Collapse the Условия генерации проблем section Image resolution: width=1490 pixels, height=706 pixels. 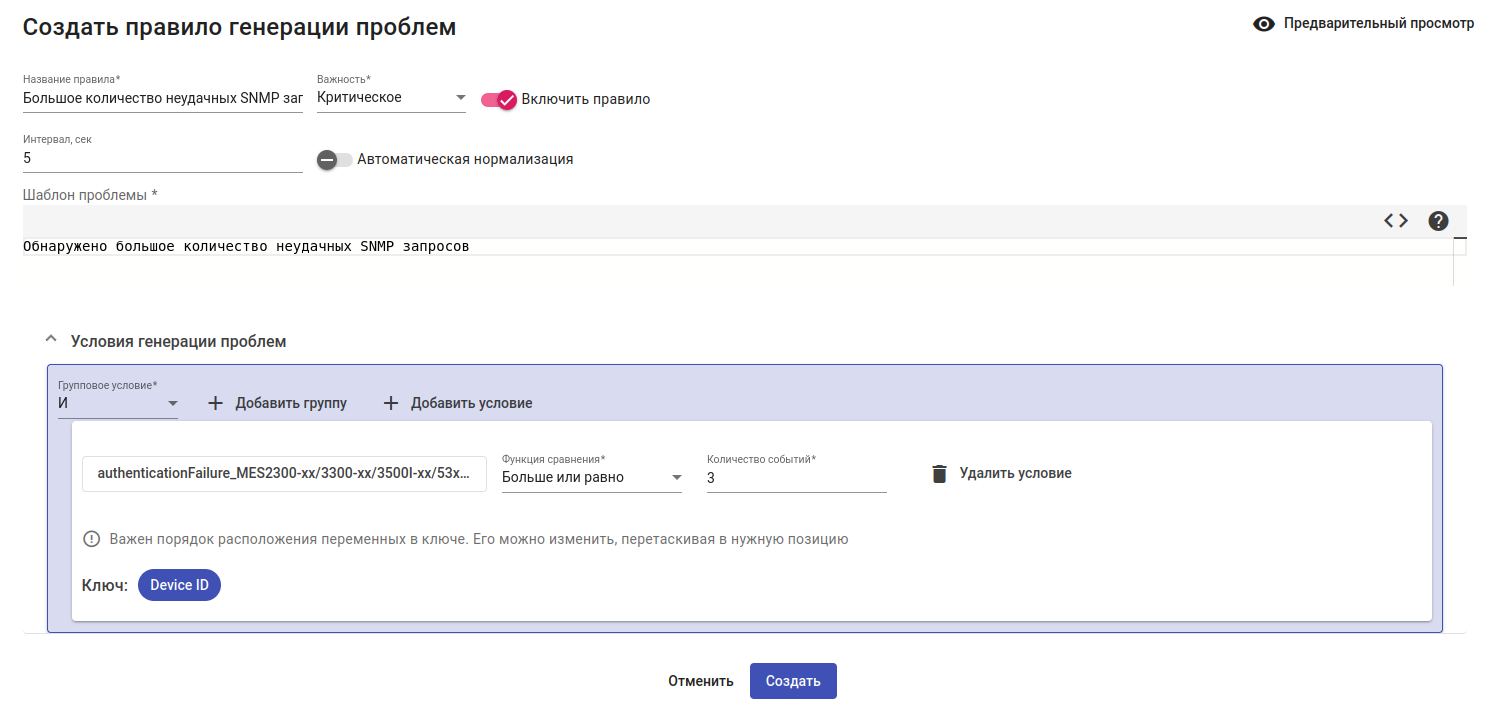52,340
